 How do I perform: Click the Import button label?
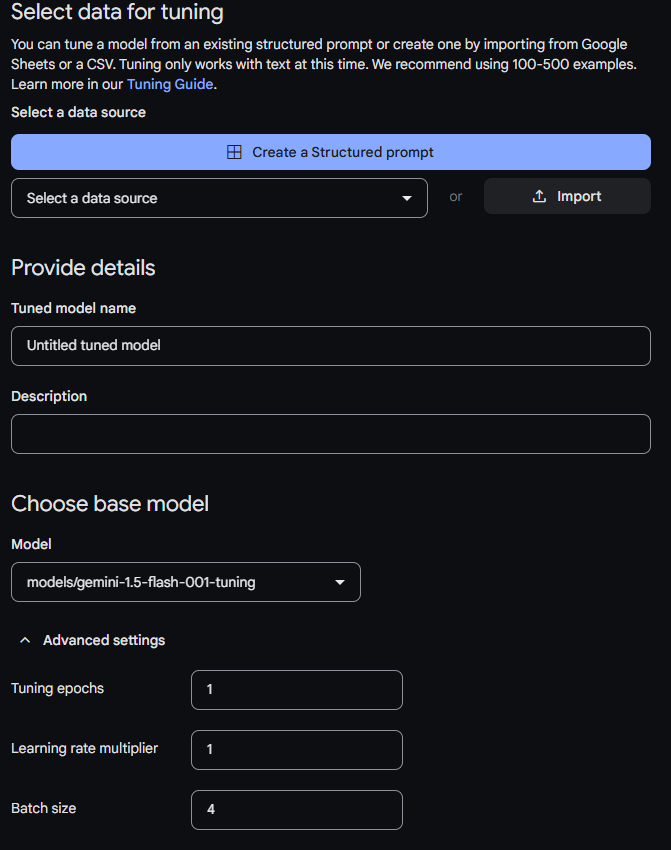pyautogui.click(x=579, y=197)
